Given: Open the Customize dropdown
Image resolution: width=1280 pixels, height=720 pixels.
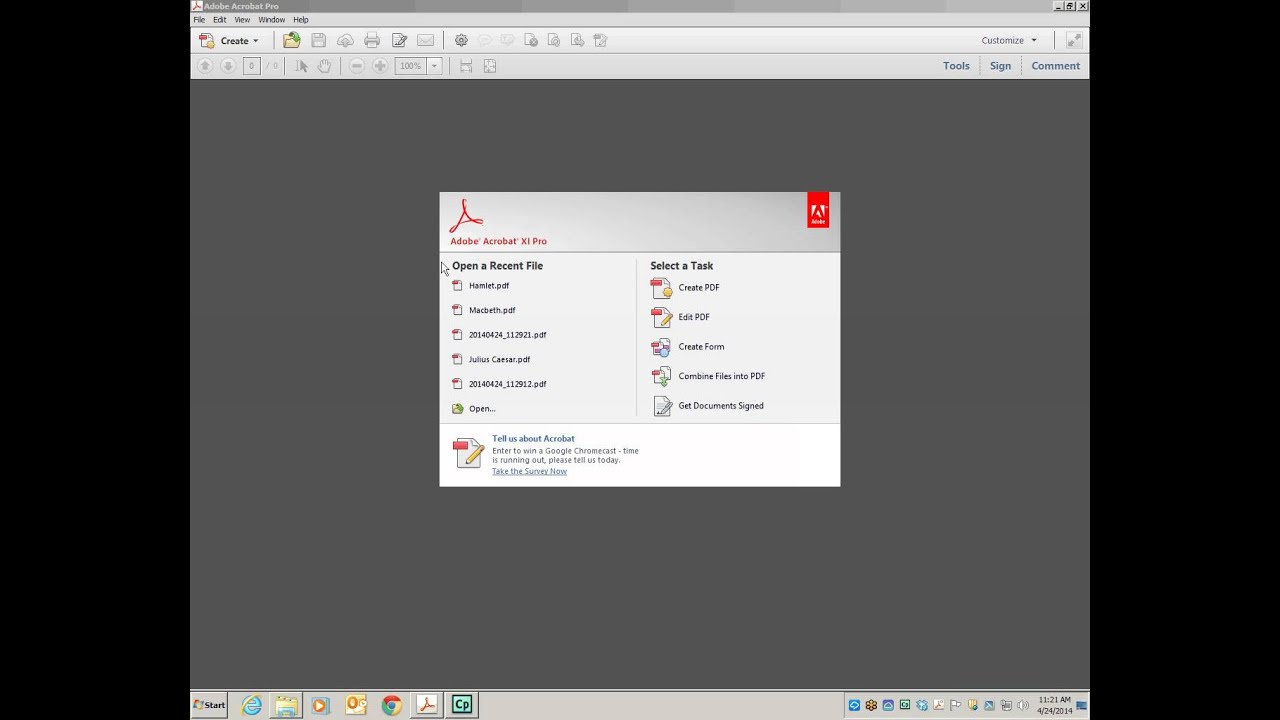Looking at the screenshot, I should point(1009,40).
